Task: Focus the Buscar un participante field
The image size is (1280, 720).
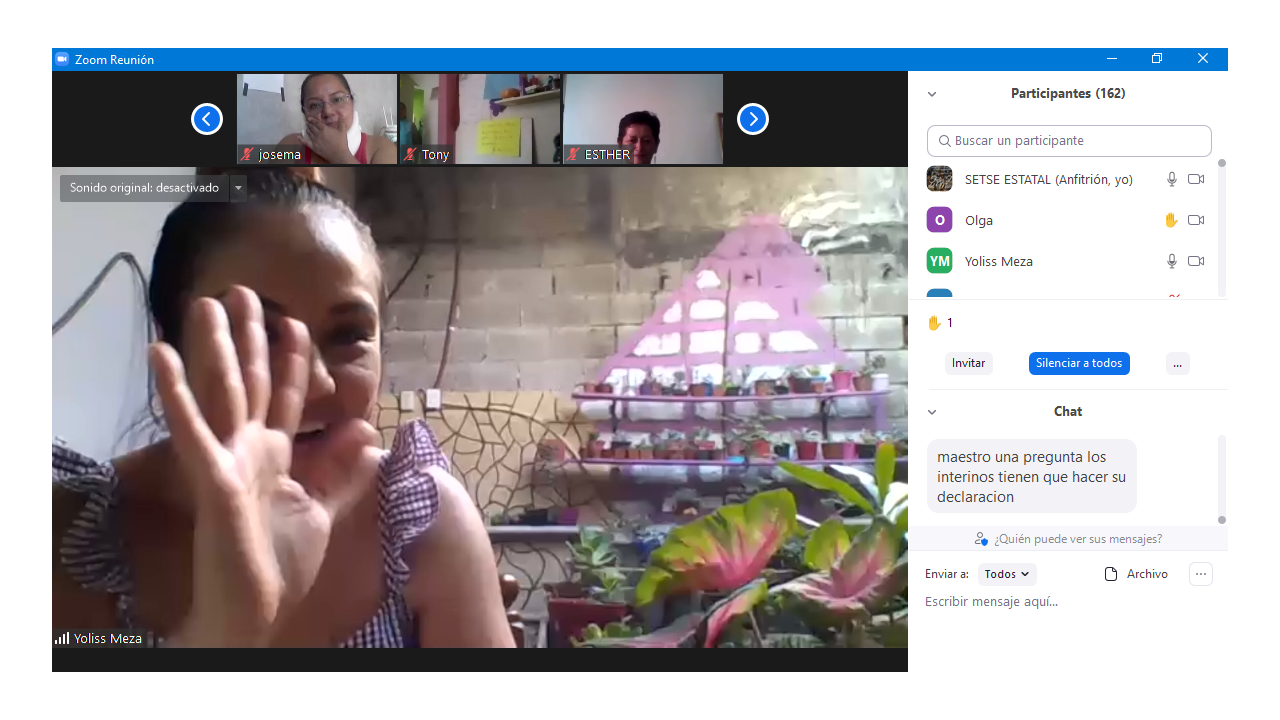Action: coord(1069,141)
